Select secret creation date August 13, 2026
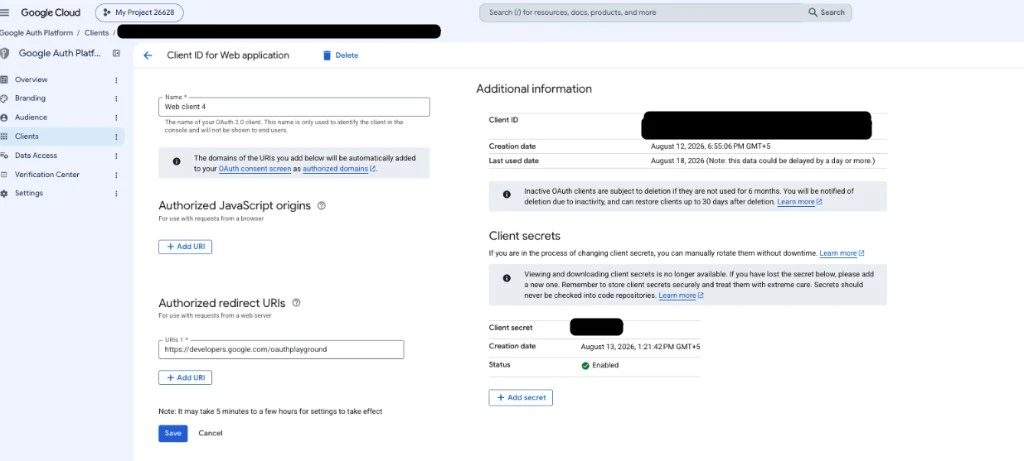Image resolution: width=1024 pixels, height=461 pixels. (x=641, y=347)
